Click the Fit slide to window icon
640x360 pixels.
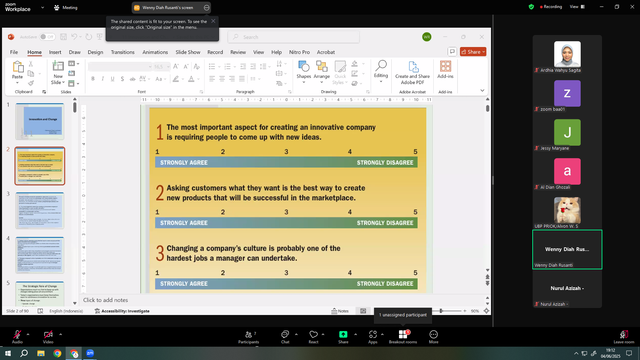point(486,311)
